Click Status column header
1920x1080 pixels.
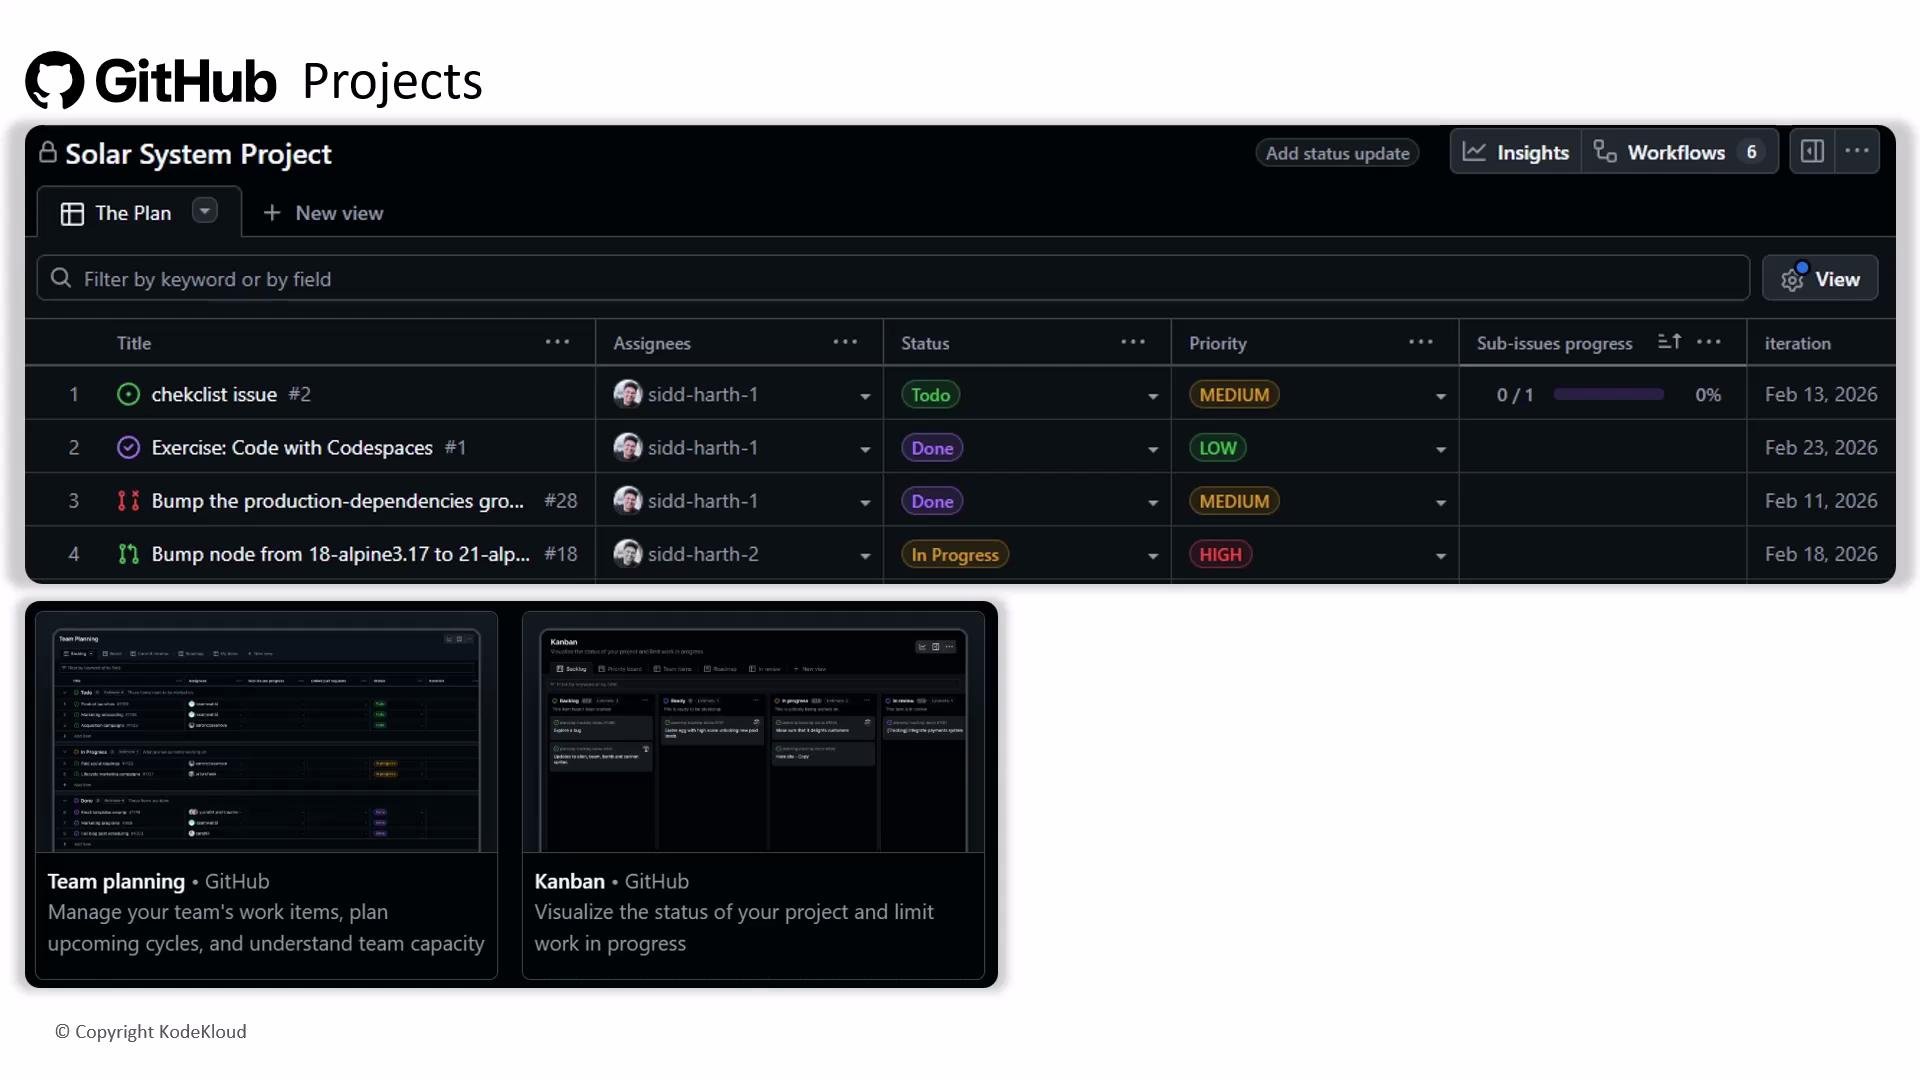coord(925,343)
